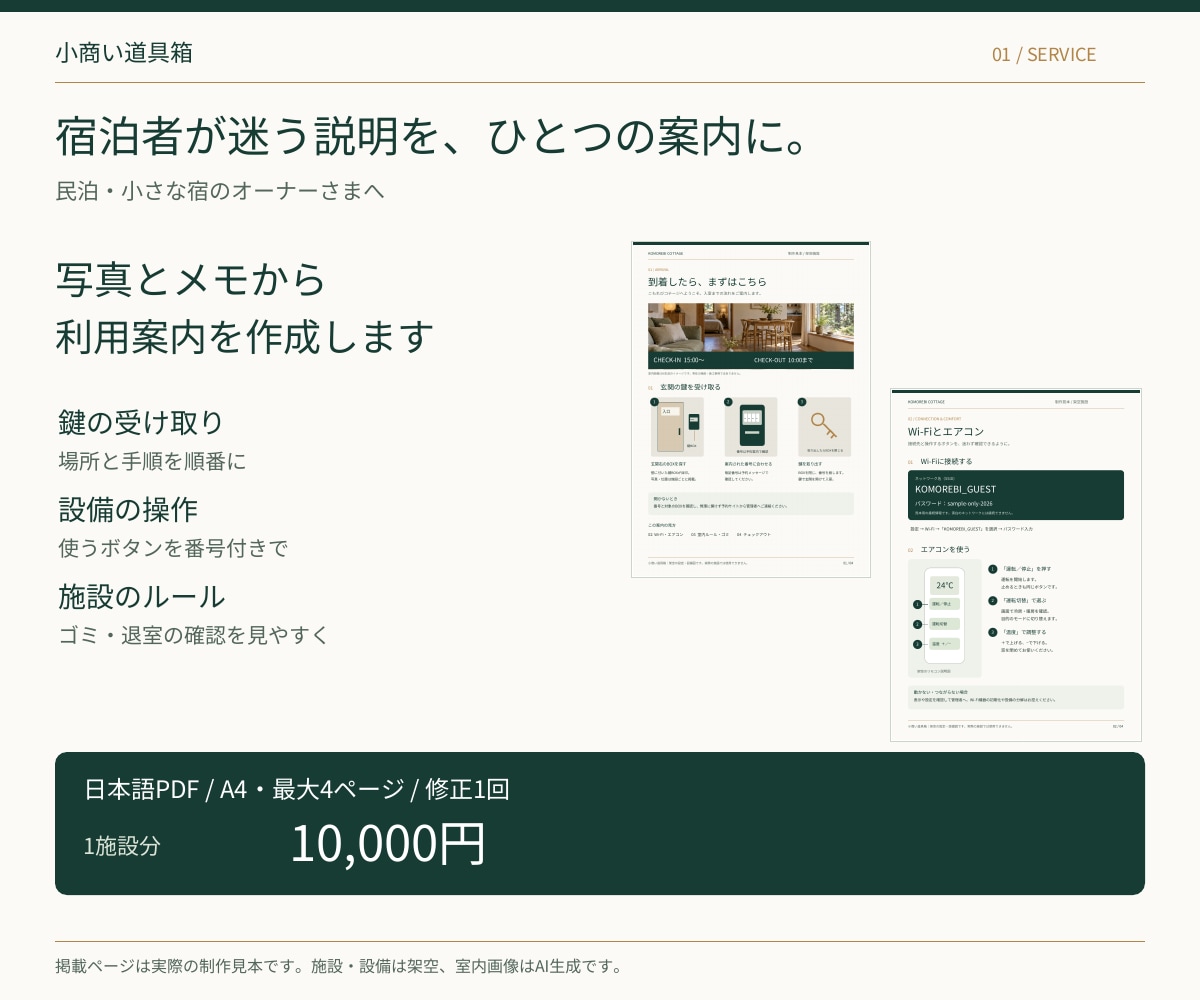Click the KOMOREBI_GUEST Wi-Fi network box

pos(1016,495)
